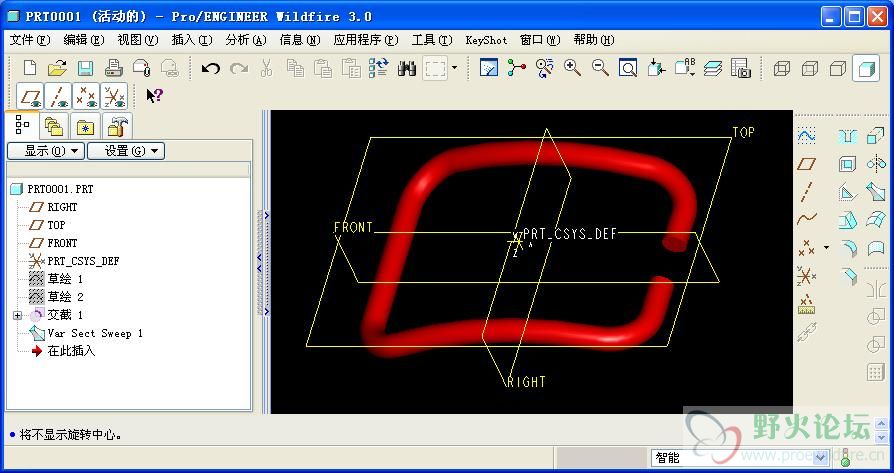Open an existing file with the folder icon
This screenshot has width=894, height=473.
[x=58, y=69]
